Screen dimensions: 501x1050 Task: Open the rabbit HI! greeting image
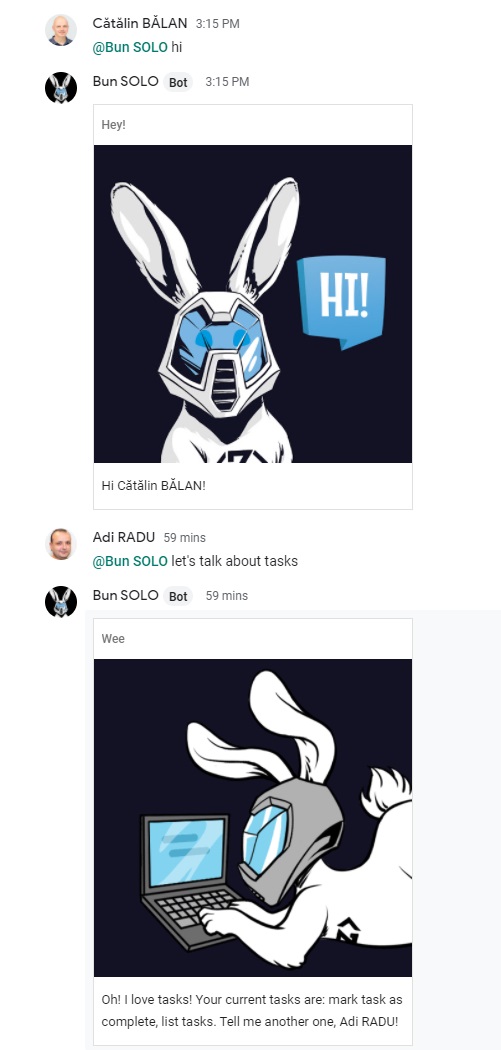[253, 303]
